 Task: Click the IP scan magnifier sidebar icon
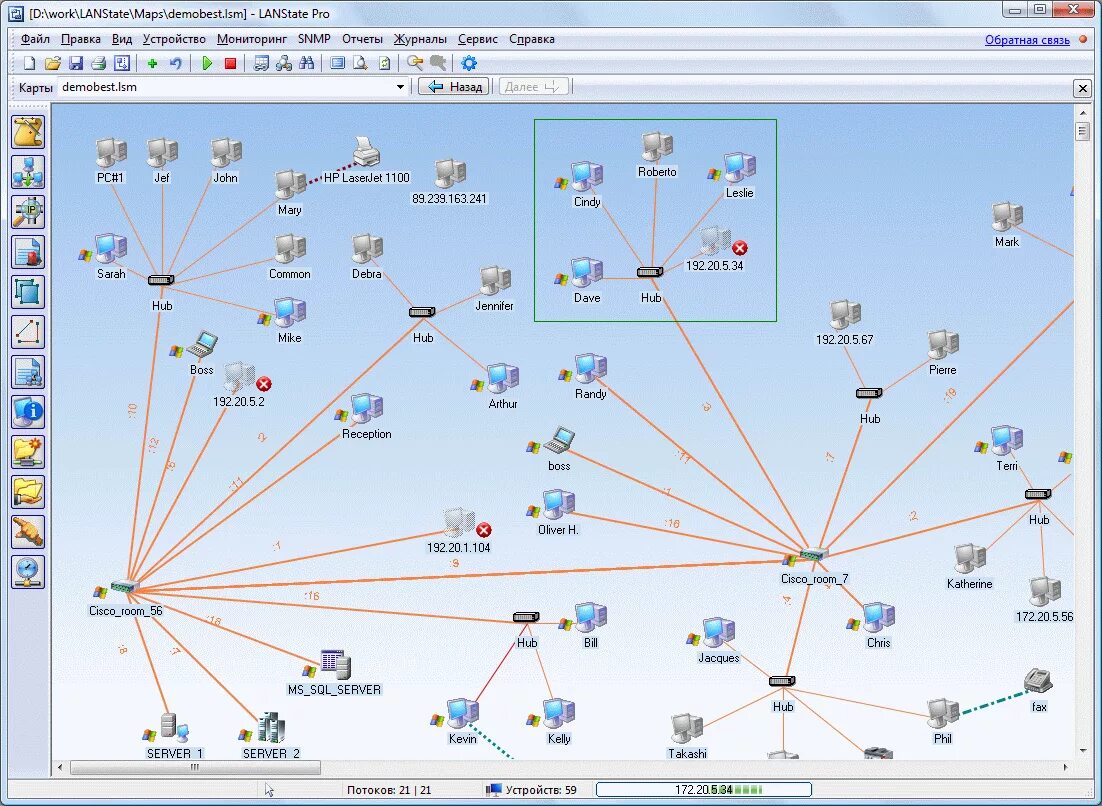pos(28,212)
